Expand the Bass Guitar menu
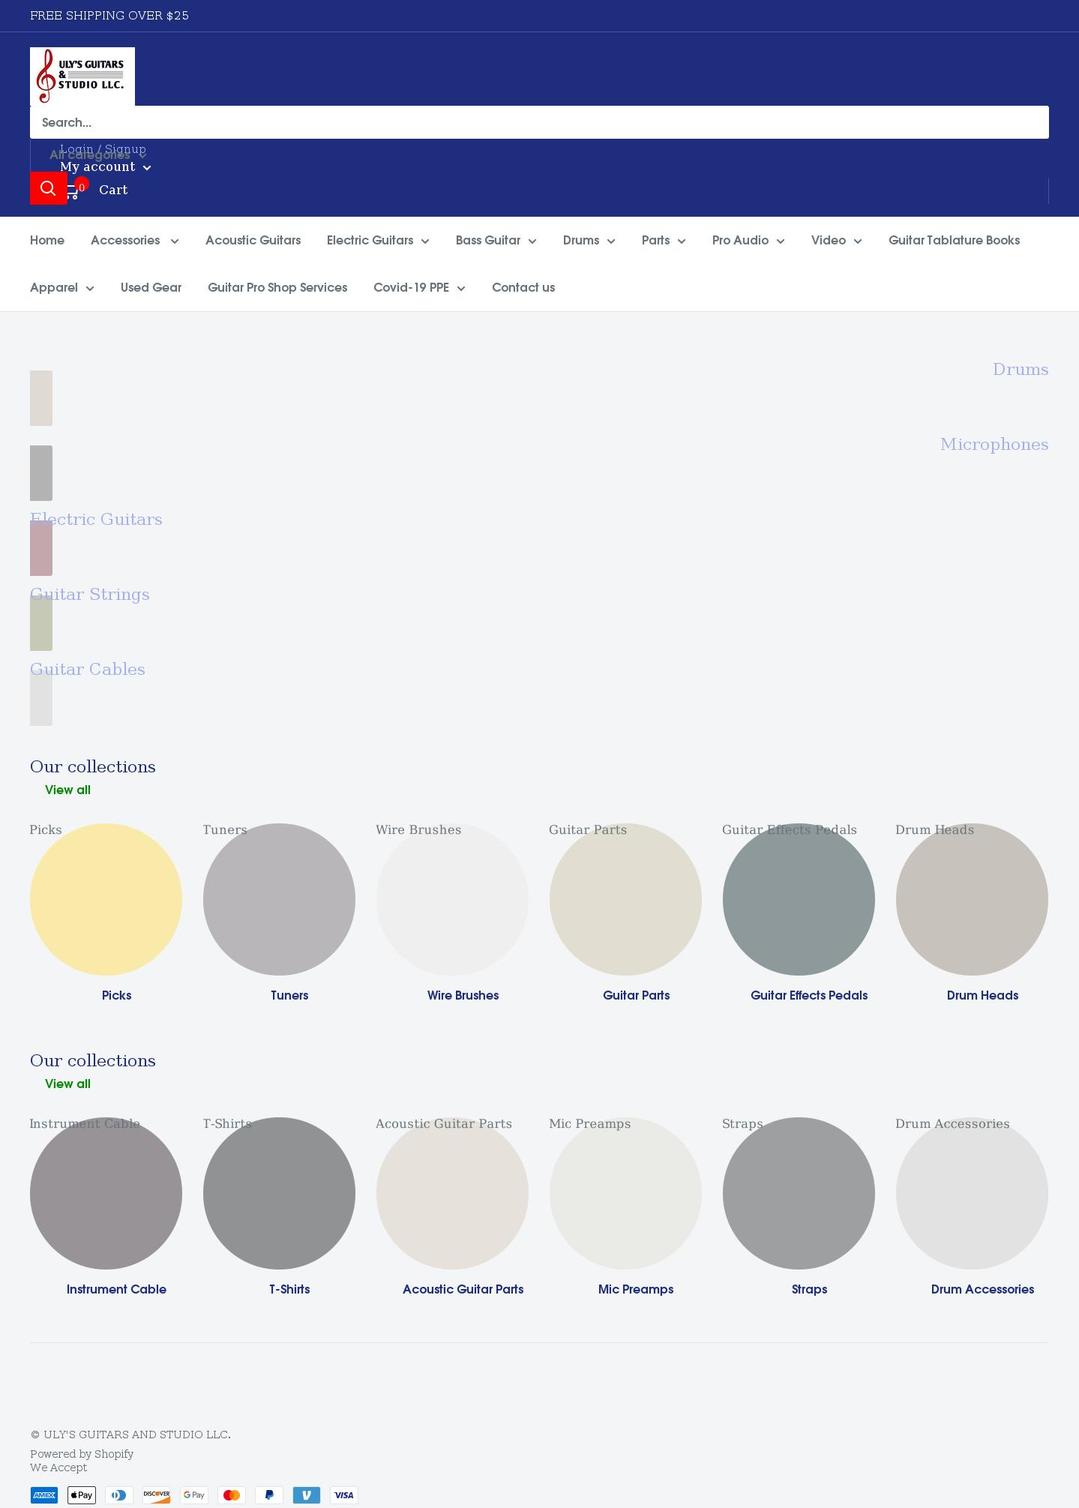This screenshot has height=1508, width=1079. [x=495, y=240]
